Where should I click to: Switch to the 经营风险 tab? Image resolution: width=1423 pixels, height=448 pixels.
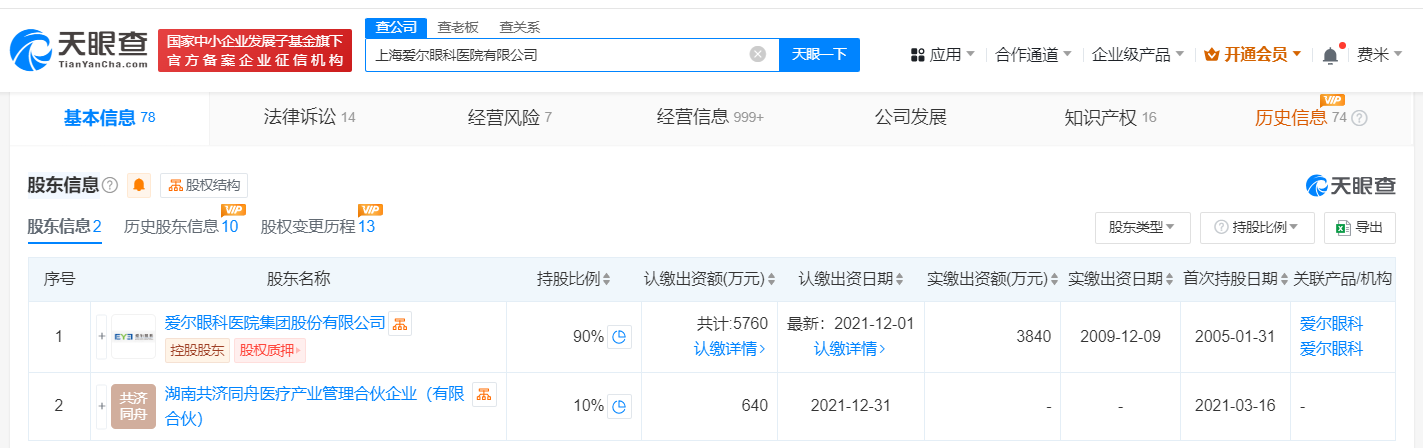[x=509, y=118]
